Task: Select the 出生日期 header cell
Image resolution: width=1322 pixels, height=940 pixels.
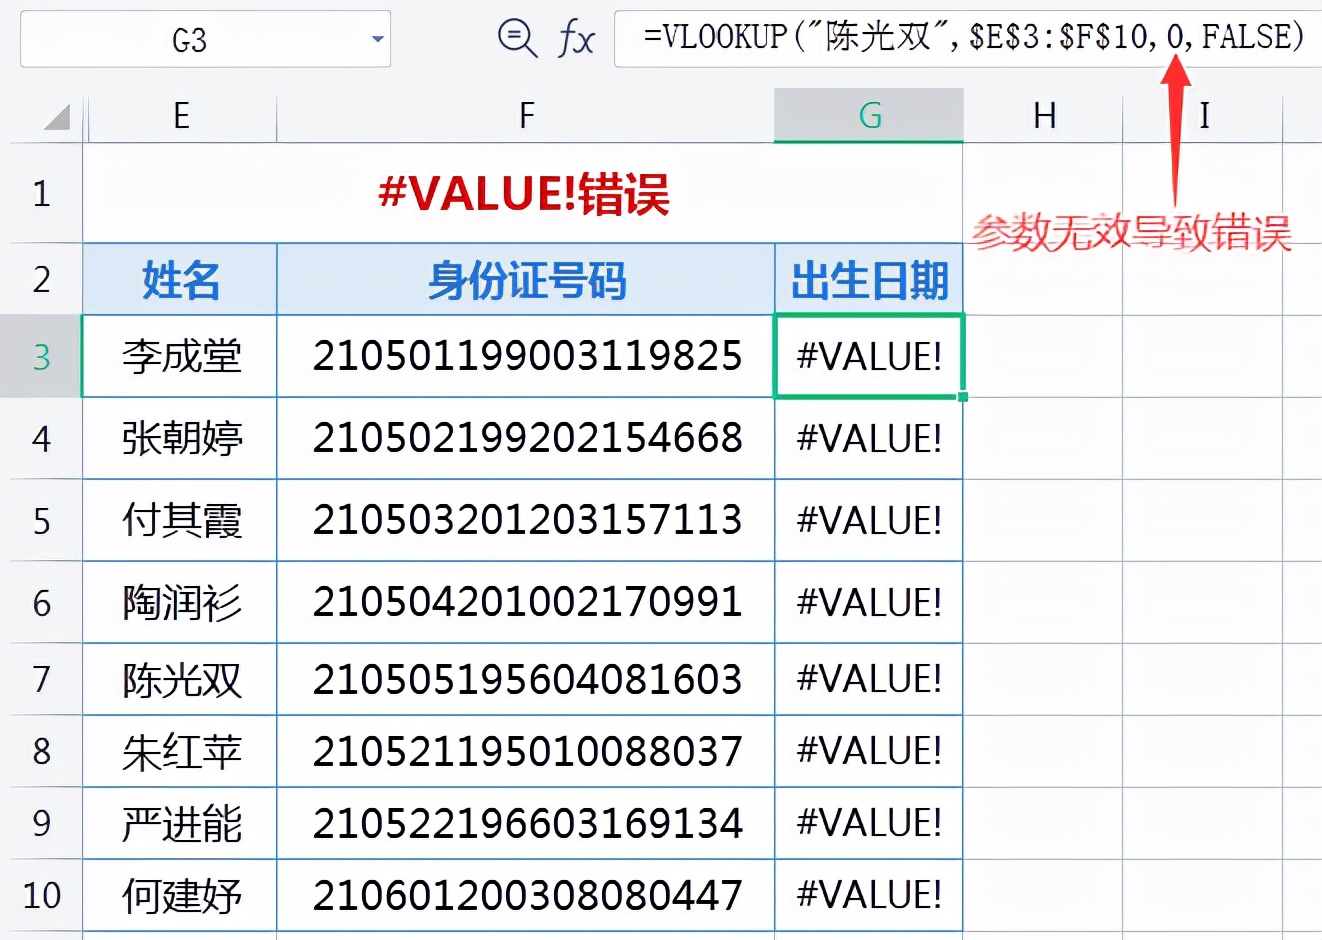Action: (868, 281)
